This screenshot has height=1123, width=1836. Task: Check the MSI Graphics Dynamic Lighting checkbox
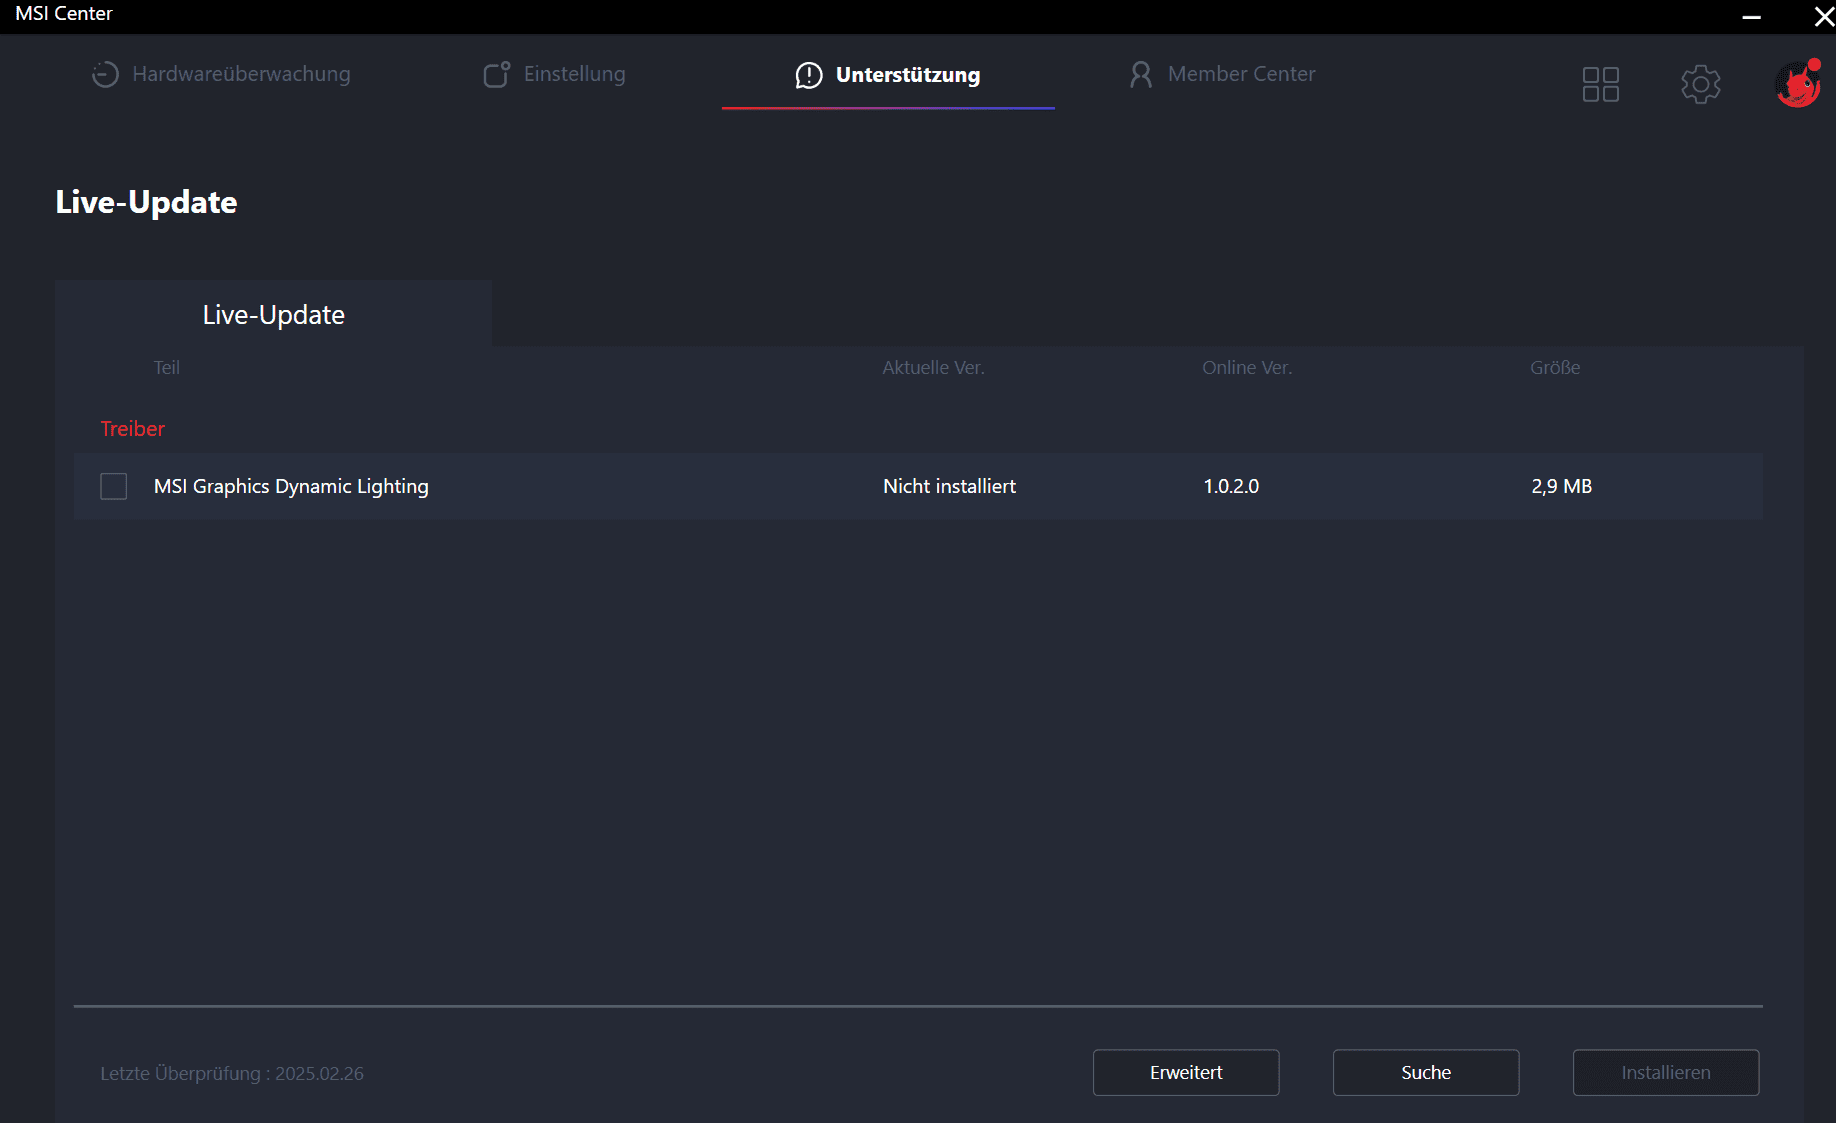(114, 486)
